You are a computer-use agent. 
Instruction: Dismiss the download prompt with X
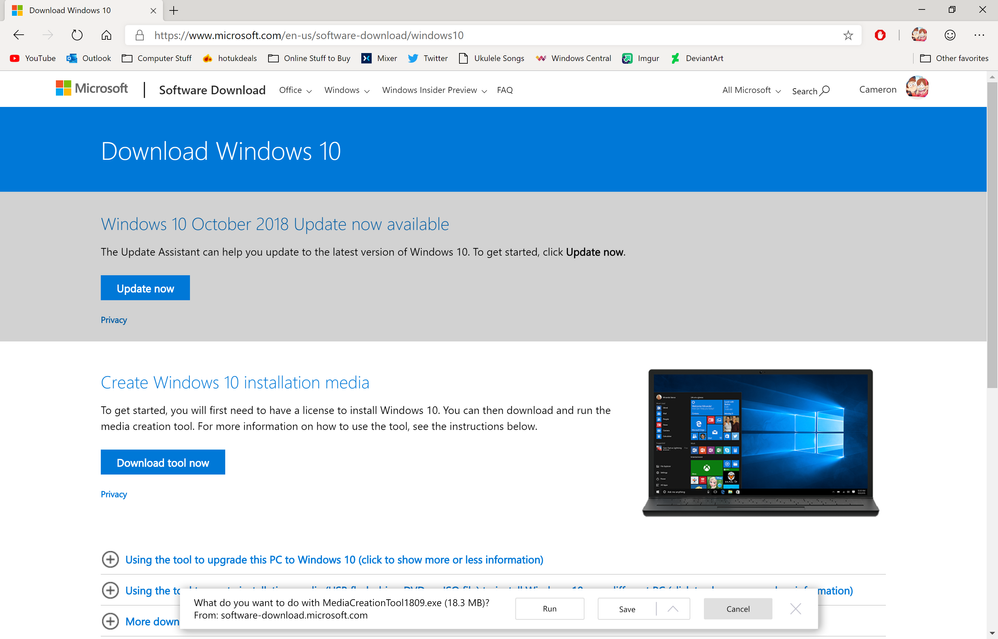pyautogui.click(x=796, y=609)
